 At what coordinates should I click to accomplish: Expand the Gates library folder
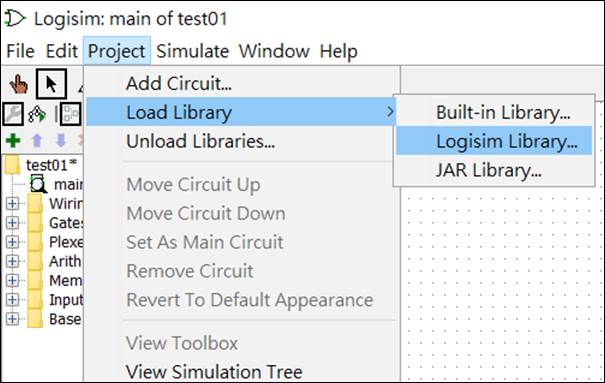click(x=12, y=223)
